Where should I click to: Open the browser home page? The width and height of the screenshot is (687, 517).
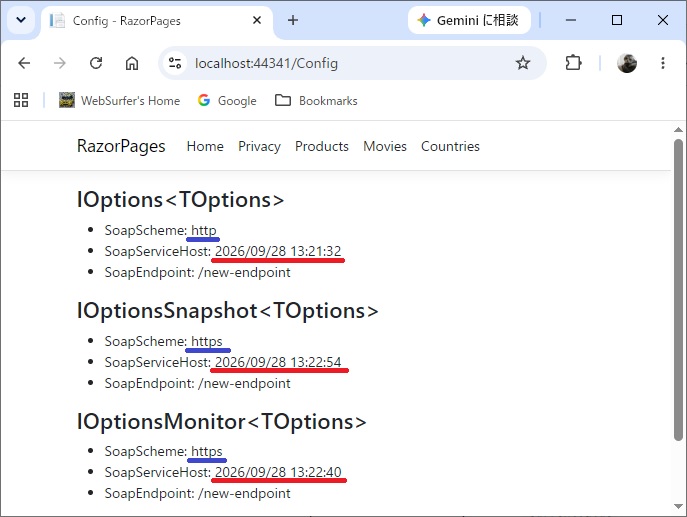tap(132, 63)
